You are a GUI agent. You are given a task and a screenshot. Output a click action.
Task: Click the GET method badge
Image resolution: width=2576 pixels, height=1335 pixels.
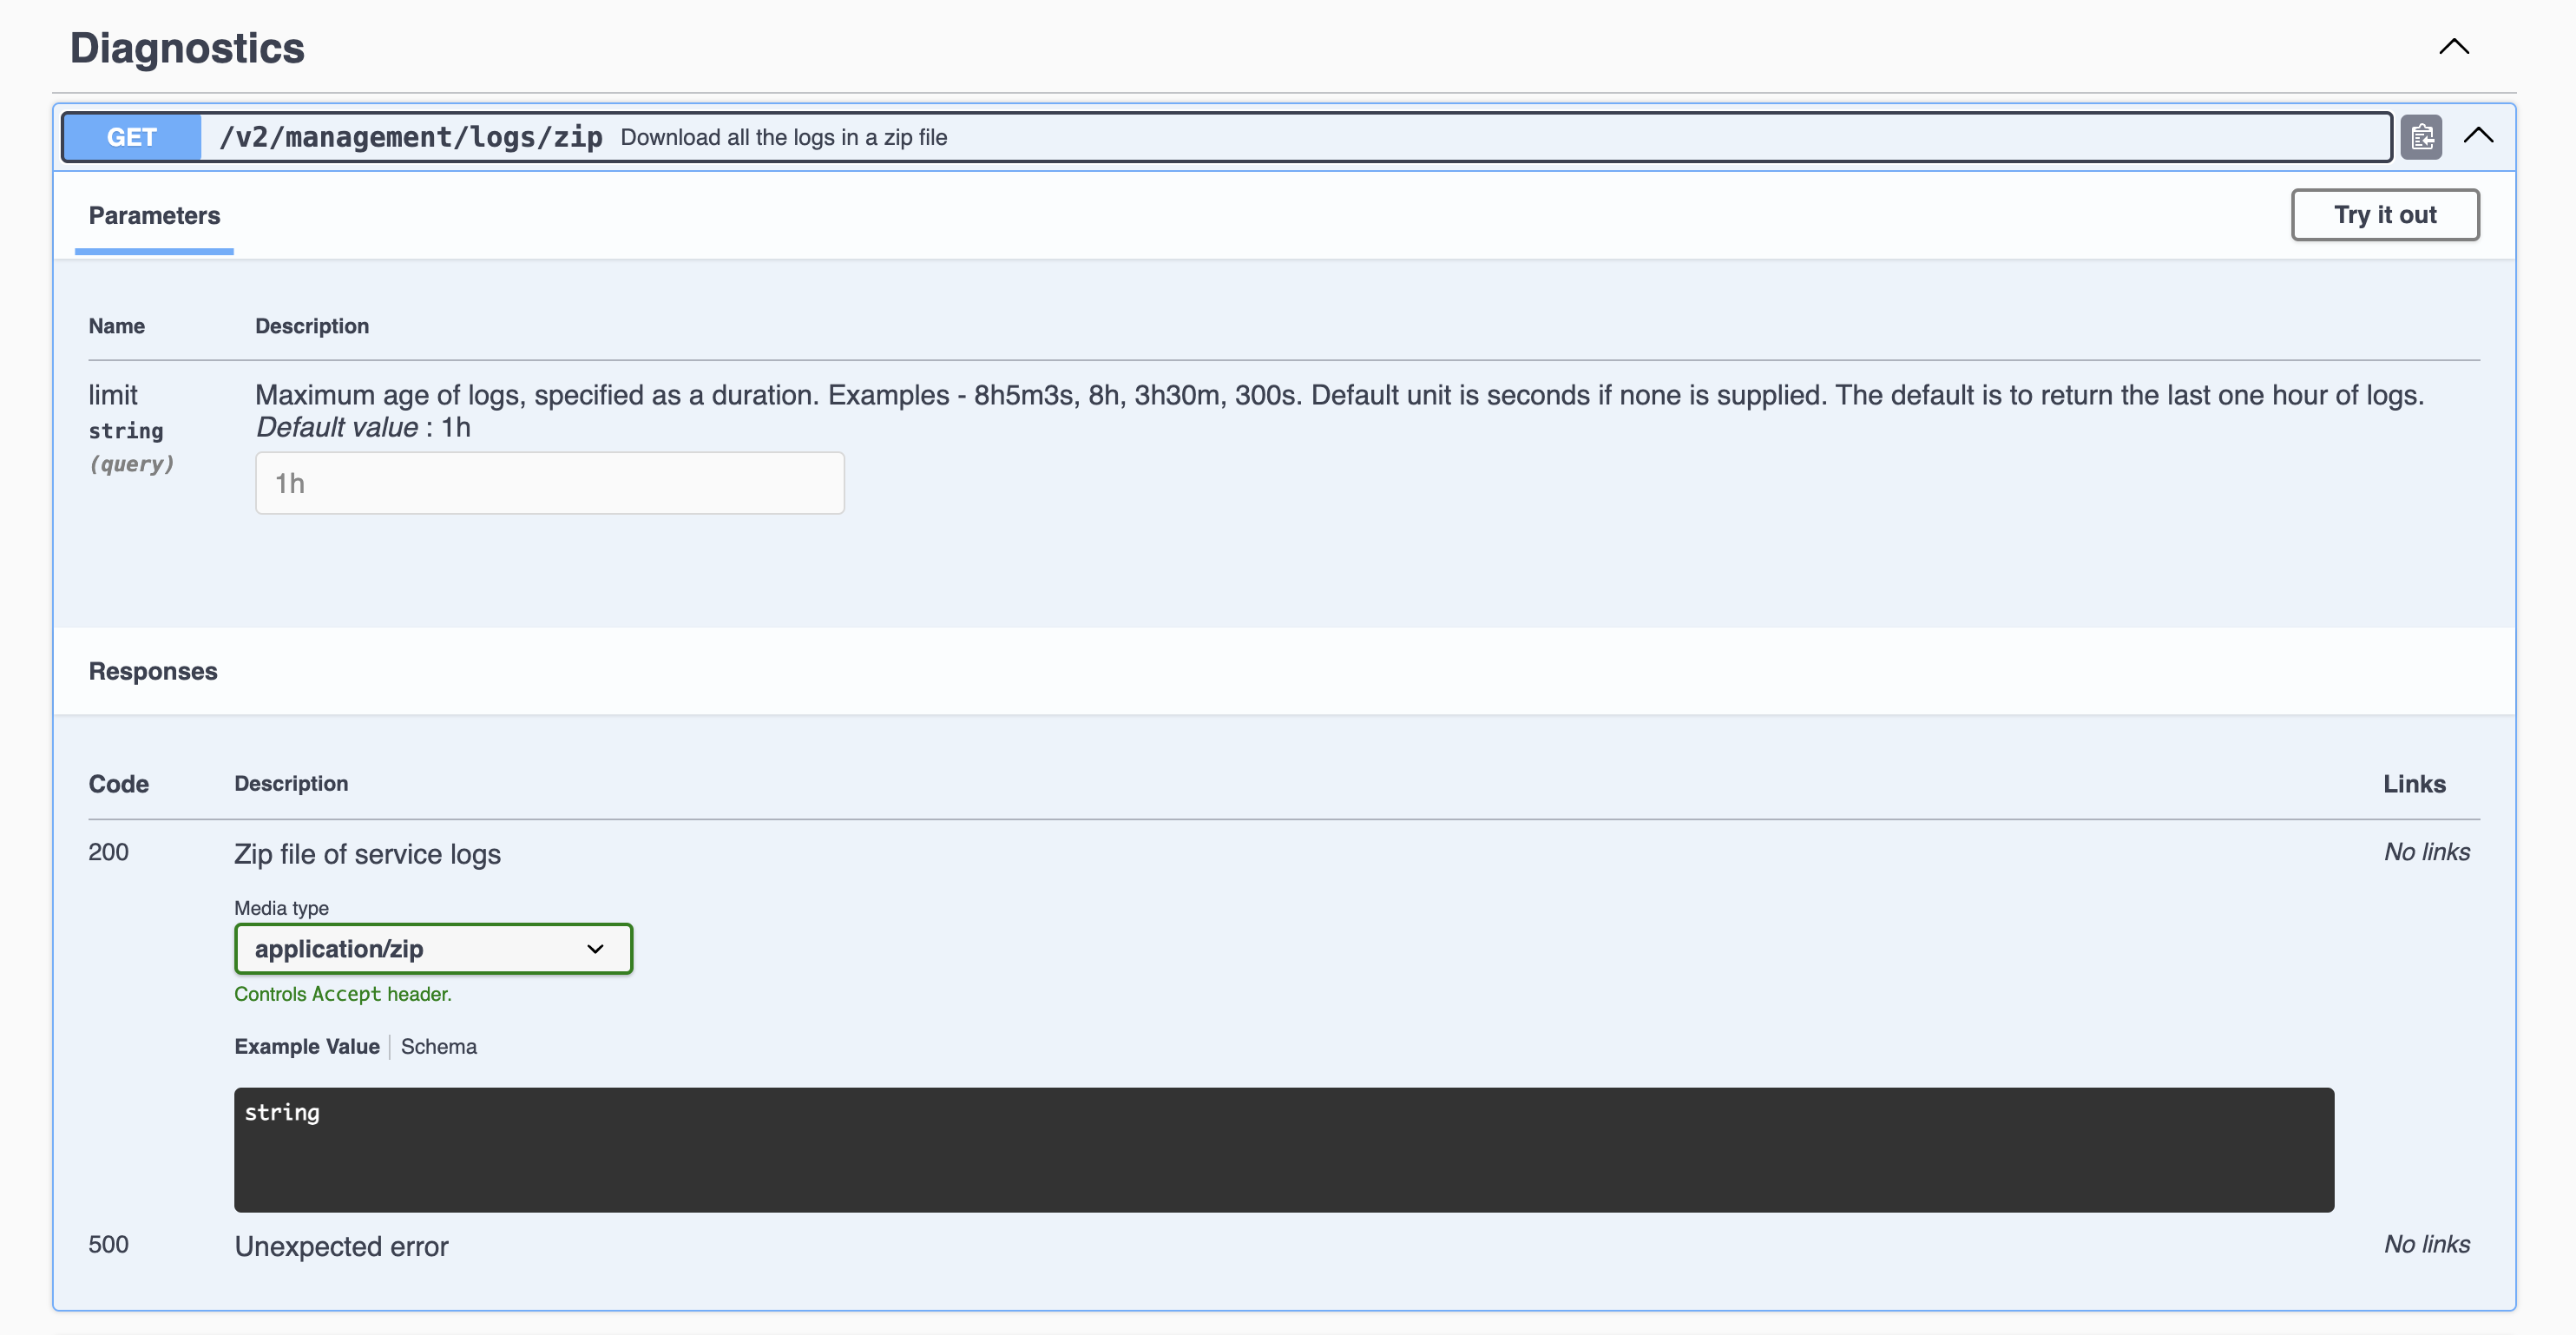[131, 137]
